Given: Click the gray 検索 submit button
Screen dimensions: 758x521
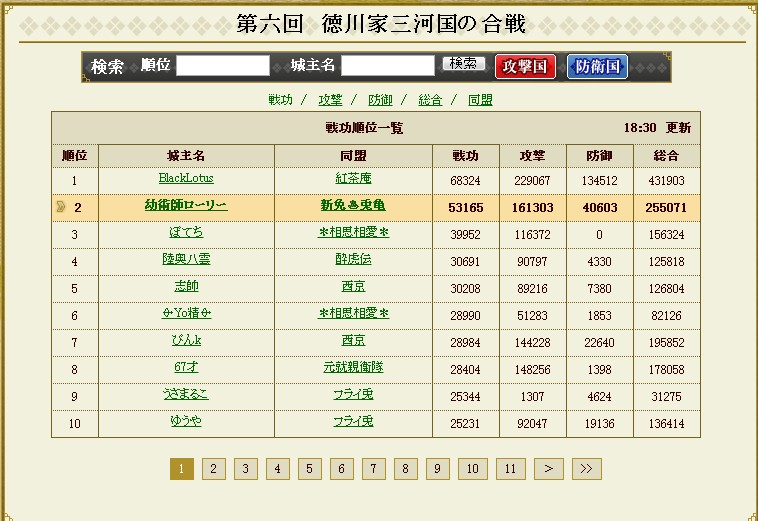Looking at the screenshot, I should [463, 63].
